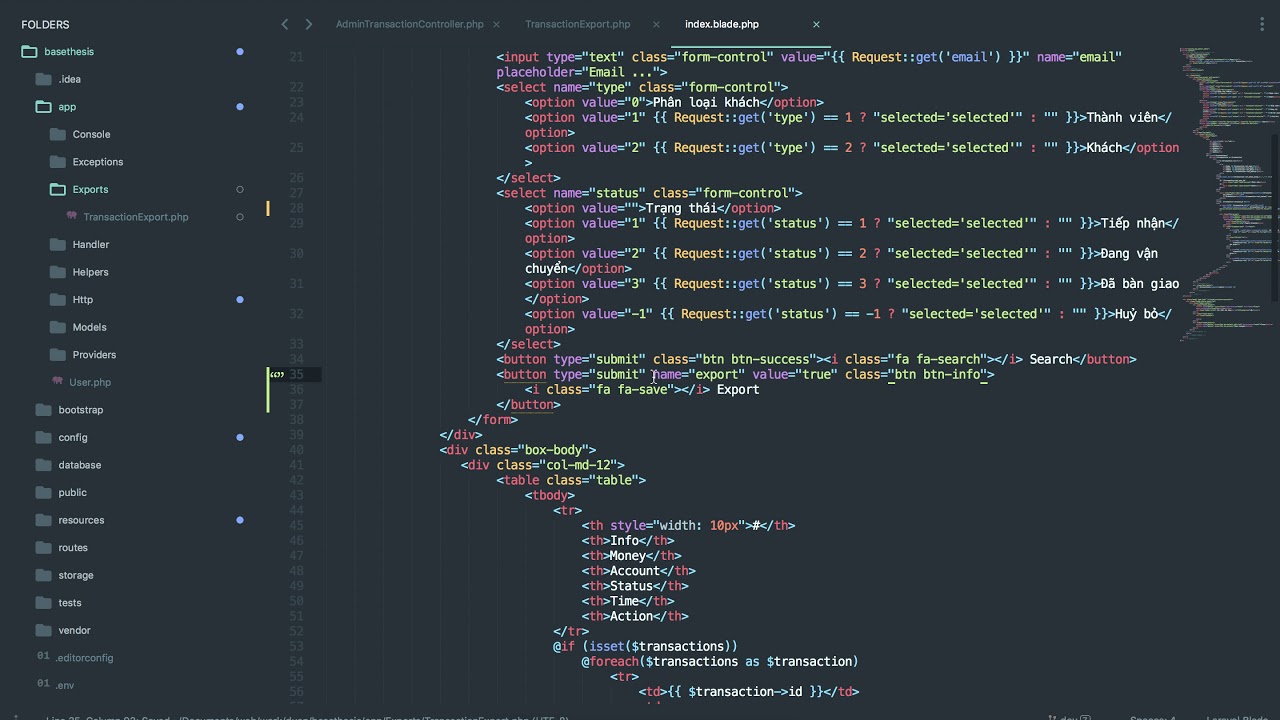The height and width of the screenshot is (720, 1280).
Task: Click the Providers folder icon
Action: (x=57, y=355)
